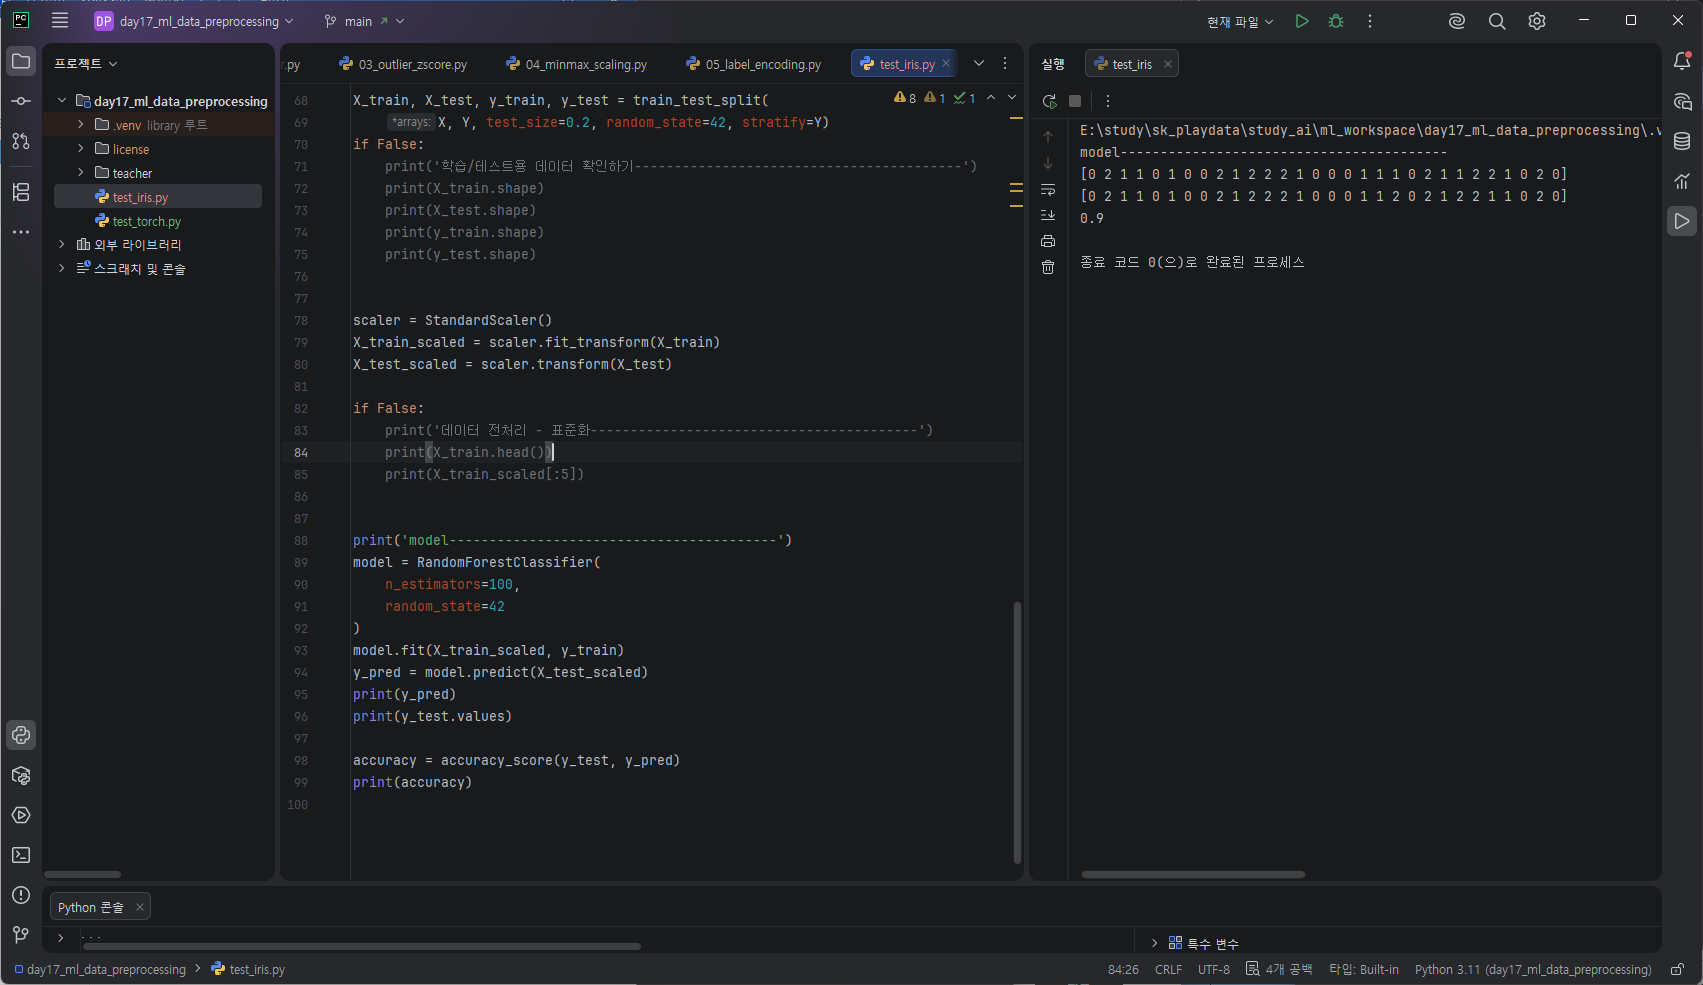Expand the license folder
Image resolution: width=1703 pixels, height=985 pixels.
(x=81, y=148)
